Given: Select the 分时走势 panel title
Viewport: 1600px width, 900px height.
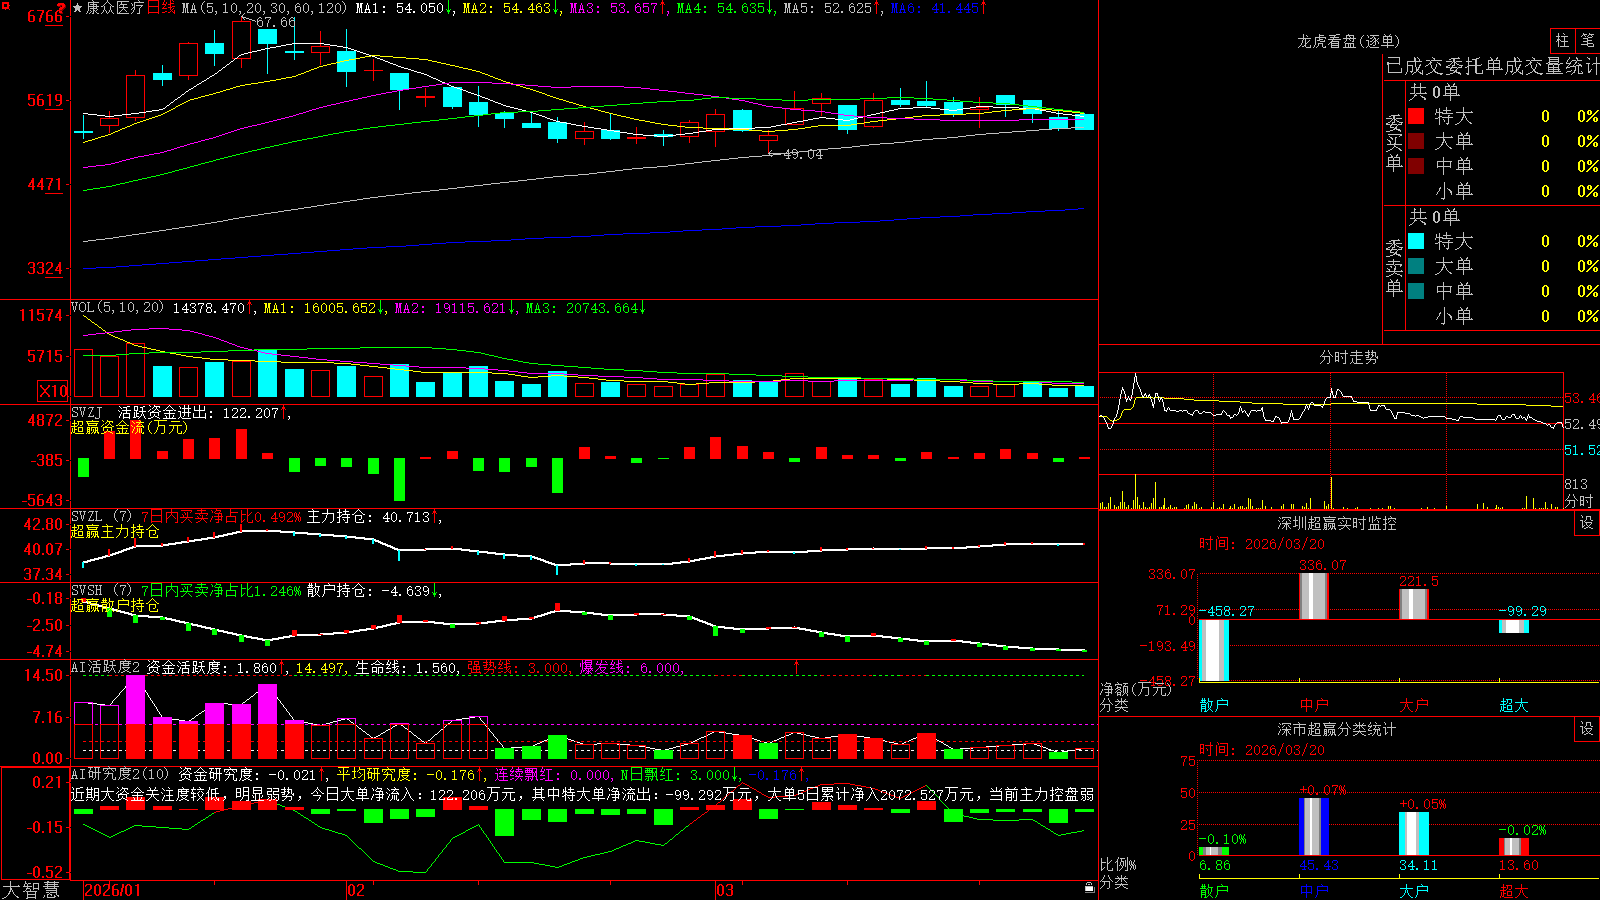Looking at the screenshot, I should (1348, 357).
